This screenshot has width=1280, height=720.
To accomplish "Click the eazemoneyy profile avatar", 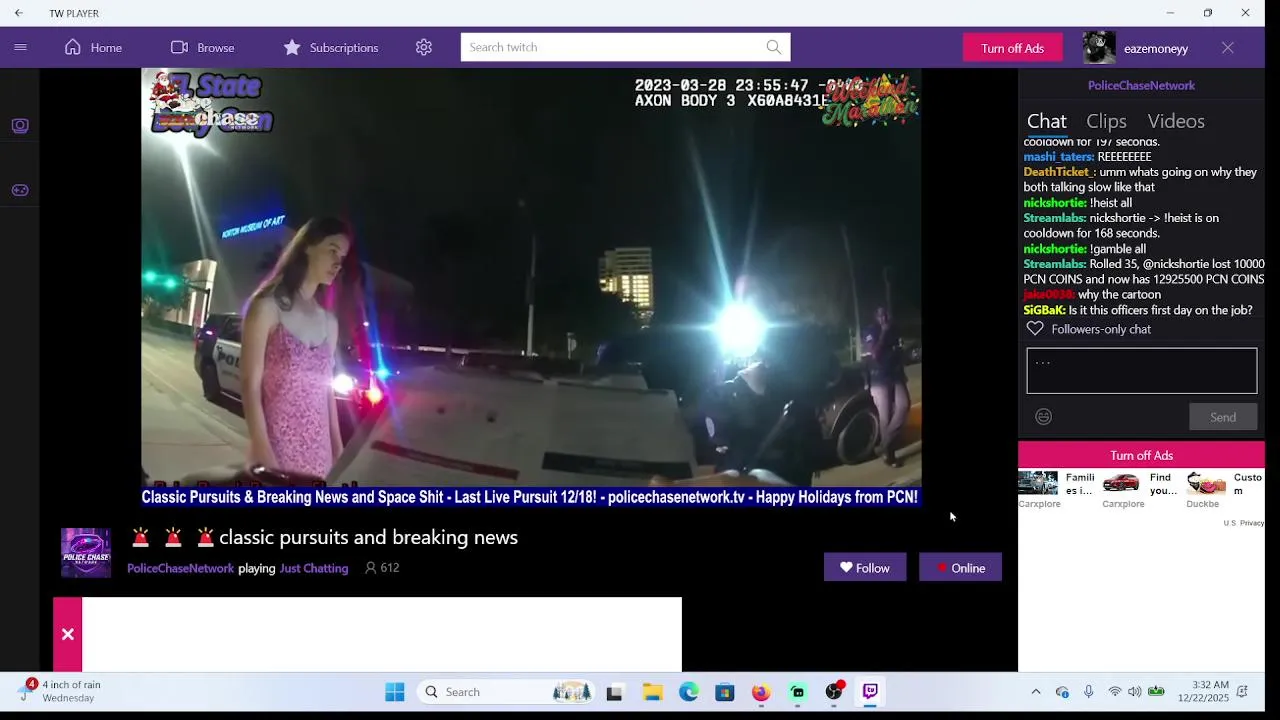I will 1099,47.
